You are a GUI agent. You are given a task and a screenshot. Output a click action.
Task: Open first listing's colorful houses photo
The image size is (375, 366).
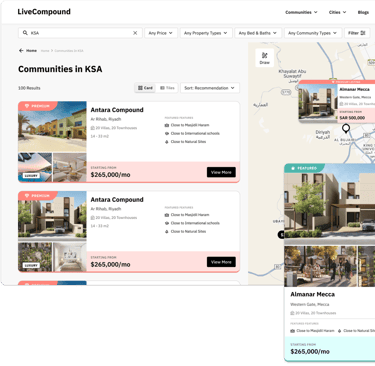pos(52,127)
